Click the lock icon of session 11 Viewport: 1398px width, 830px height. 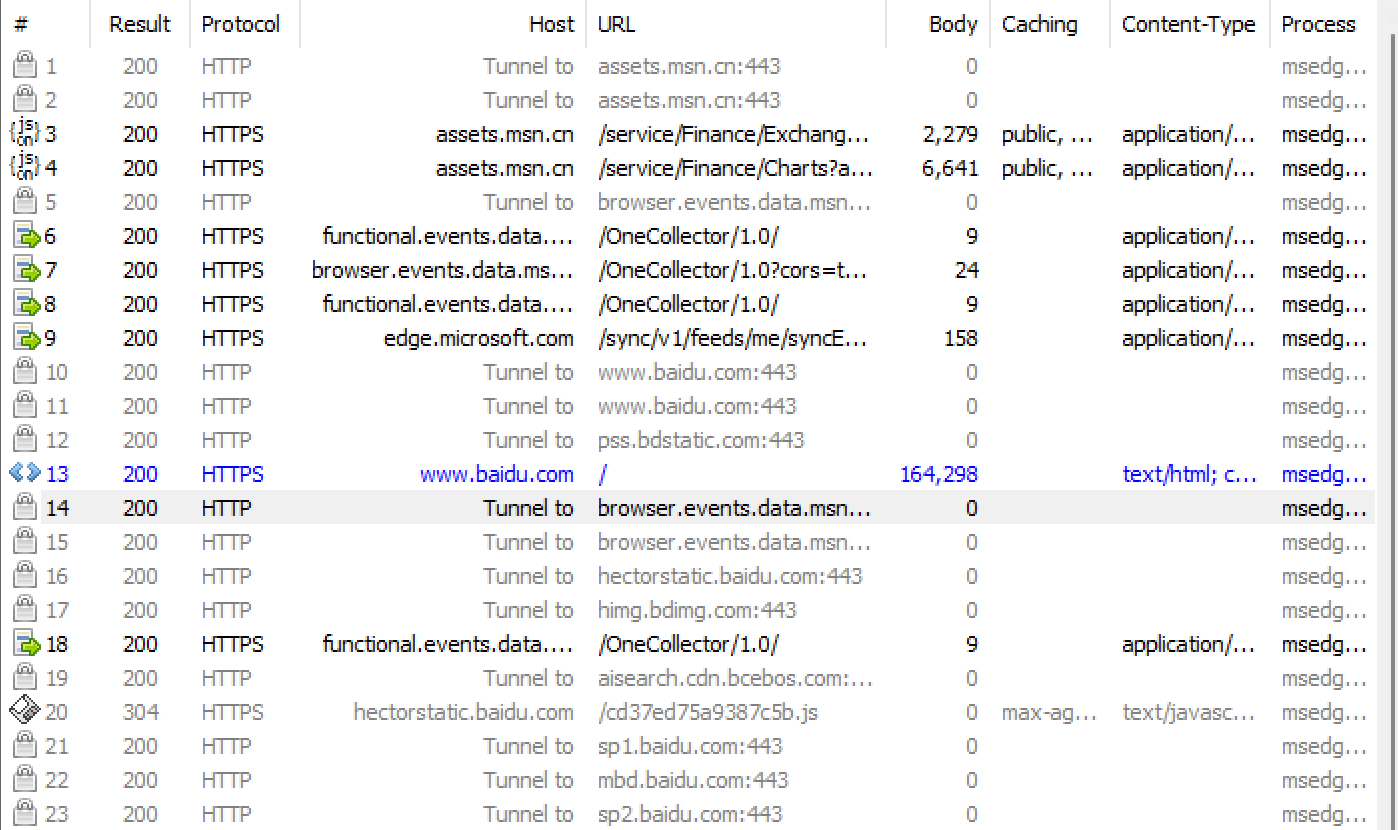click(23, 407)
